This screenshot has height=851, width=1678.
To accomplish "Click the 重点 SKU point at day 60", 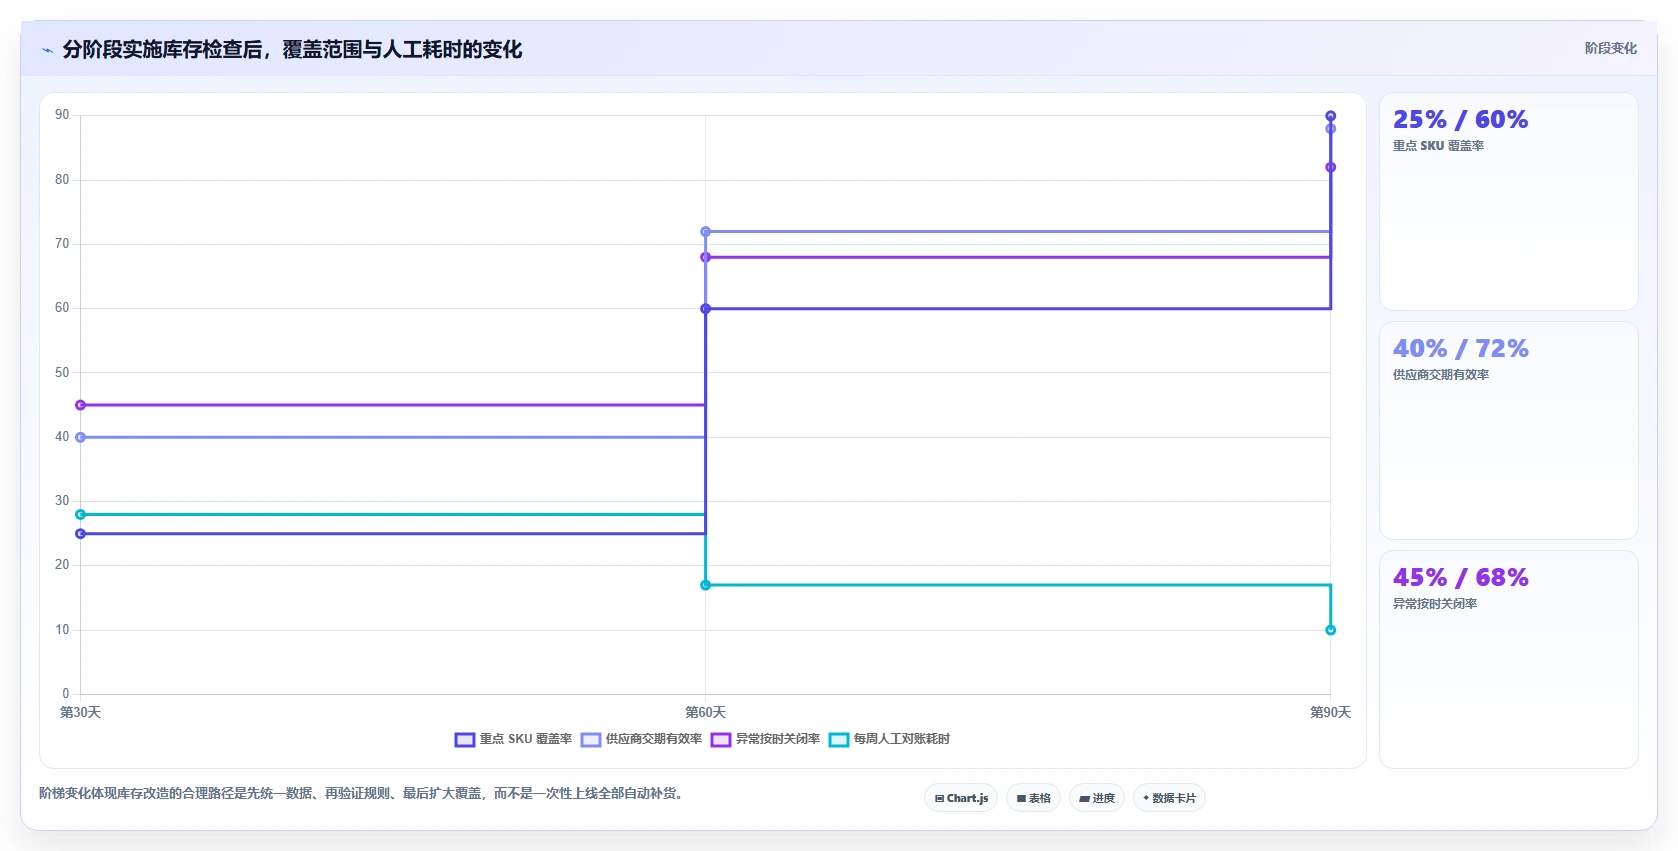I will 705,309.
